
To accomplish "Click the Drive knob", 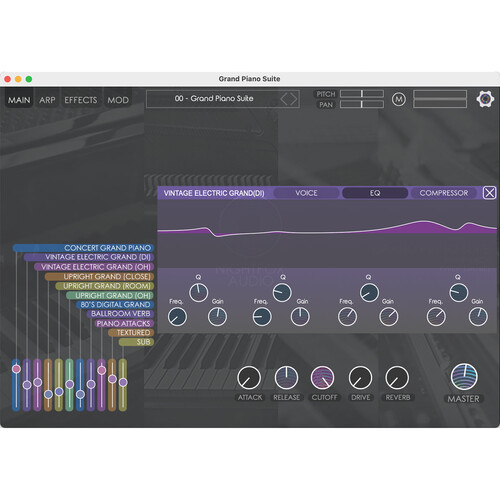I will (x=360, y=378).
